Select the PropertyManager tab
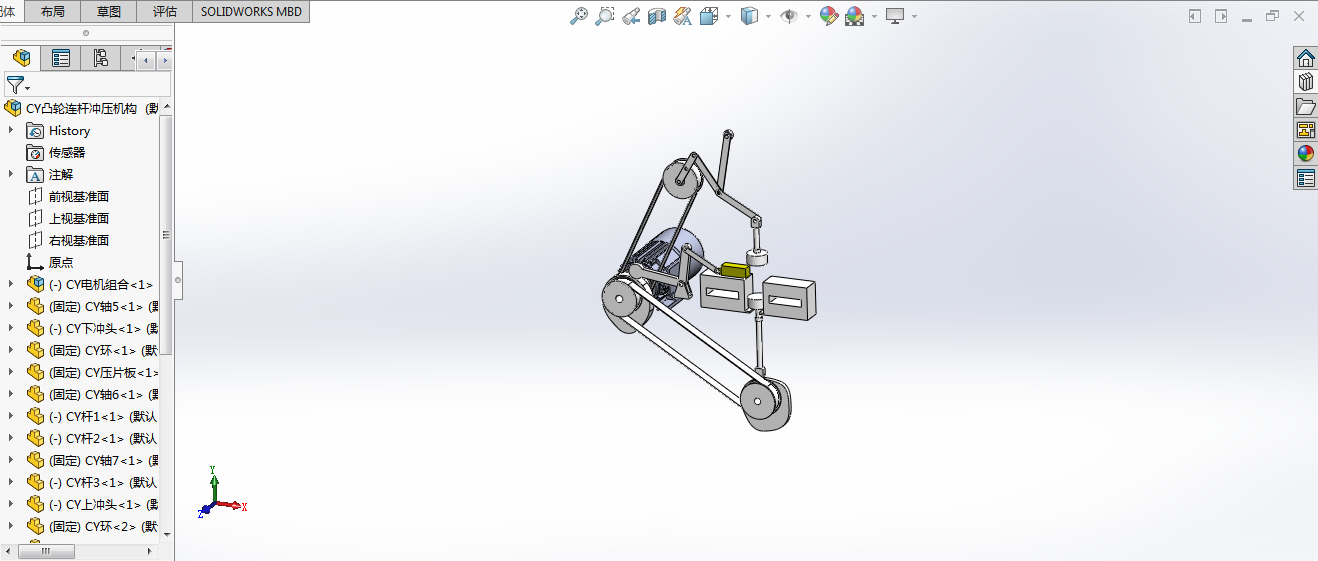Image resolution: width=1318 pixels, height=561 pixels. (61, 58)
